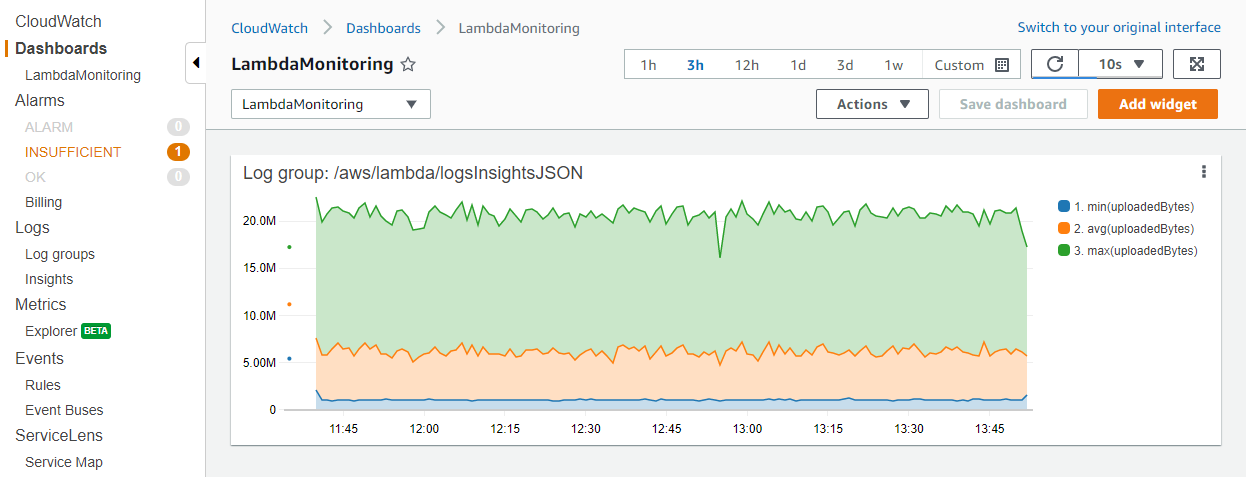Favorite the dashboard with the star icon
Image resolution: width=1246 pixels, height=477 pixels.
[x=408, y=65]
